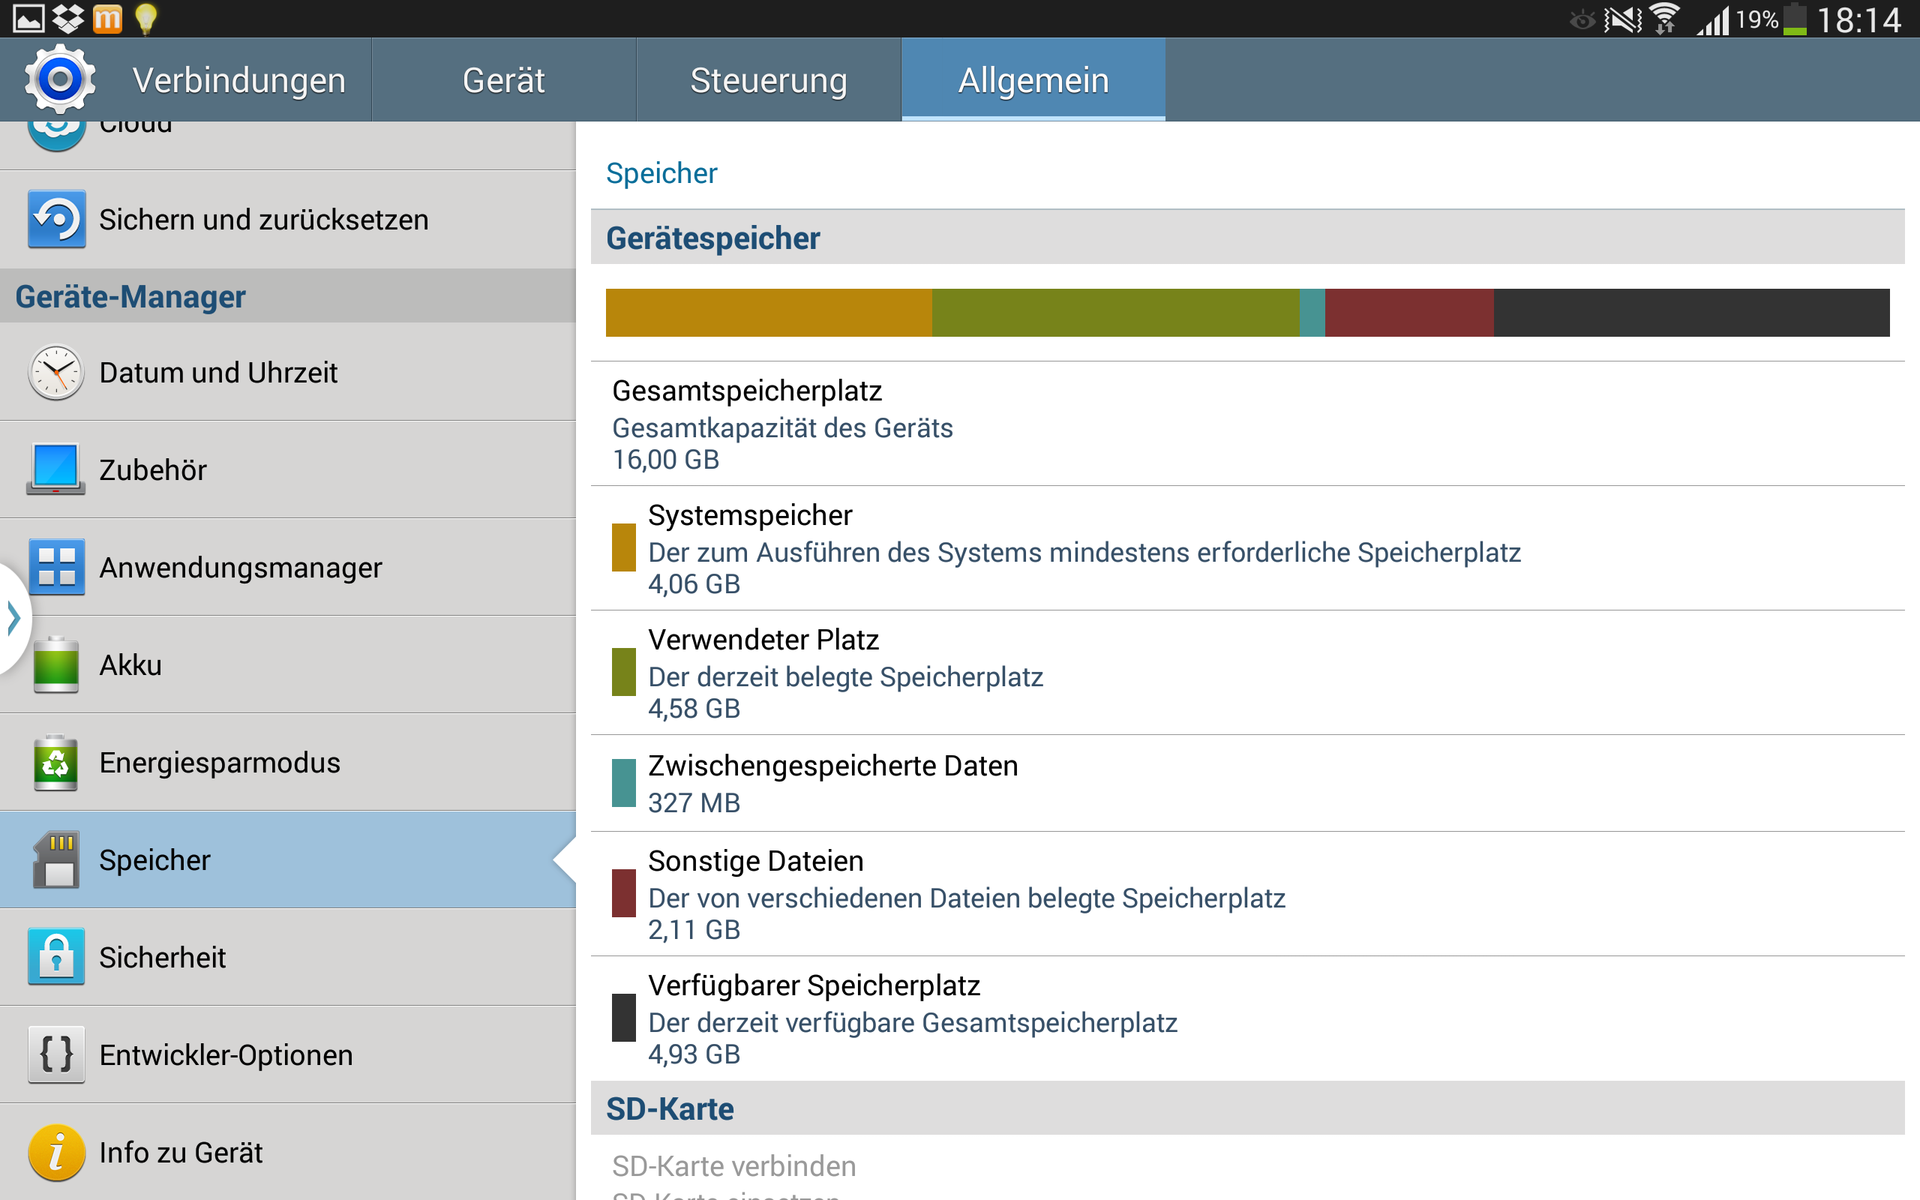This screenshot has height=1200, width=1920.
Task: Click the red Sonstige Dateien color swatch
Action: (x=624, y=893)
